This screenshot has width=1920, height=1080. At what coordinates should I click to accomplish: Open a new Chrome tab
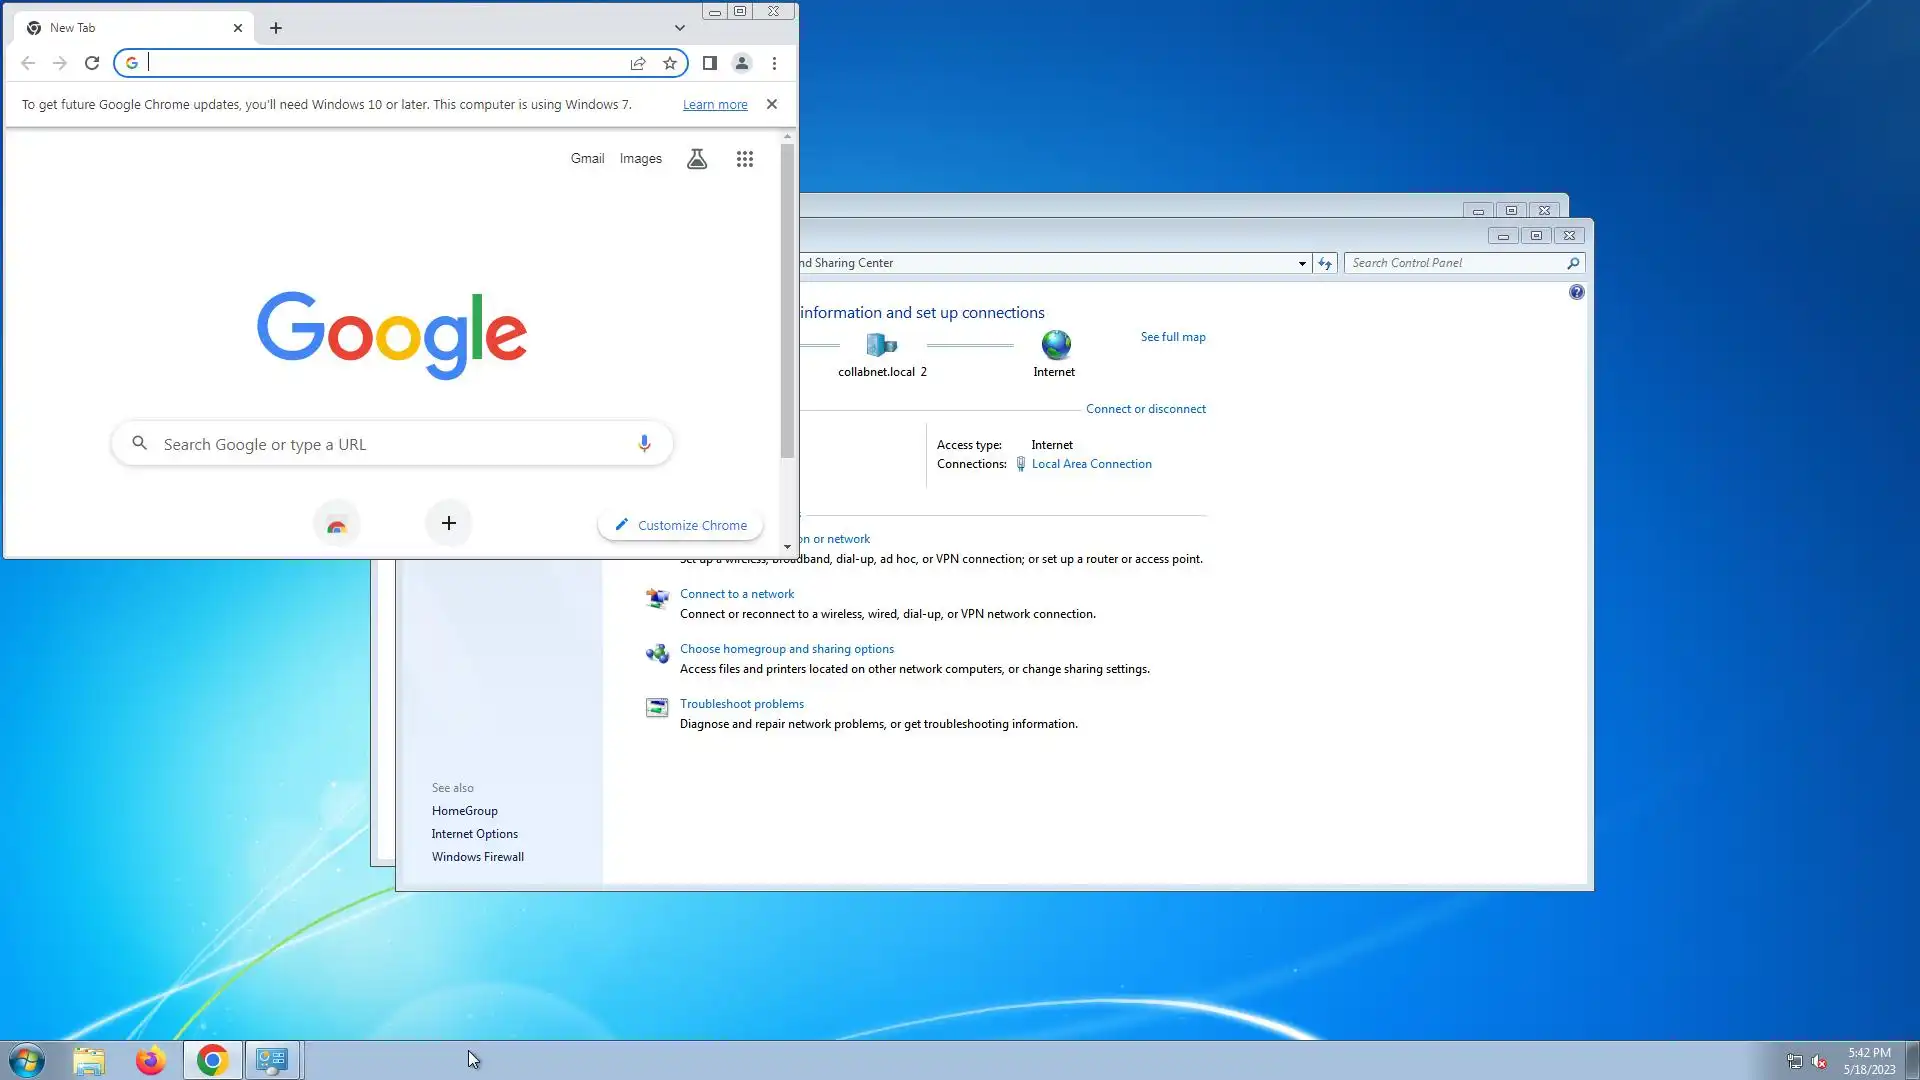tap(276, 28)
